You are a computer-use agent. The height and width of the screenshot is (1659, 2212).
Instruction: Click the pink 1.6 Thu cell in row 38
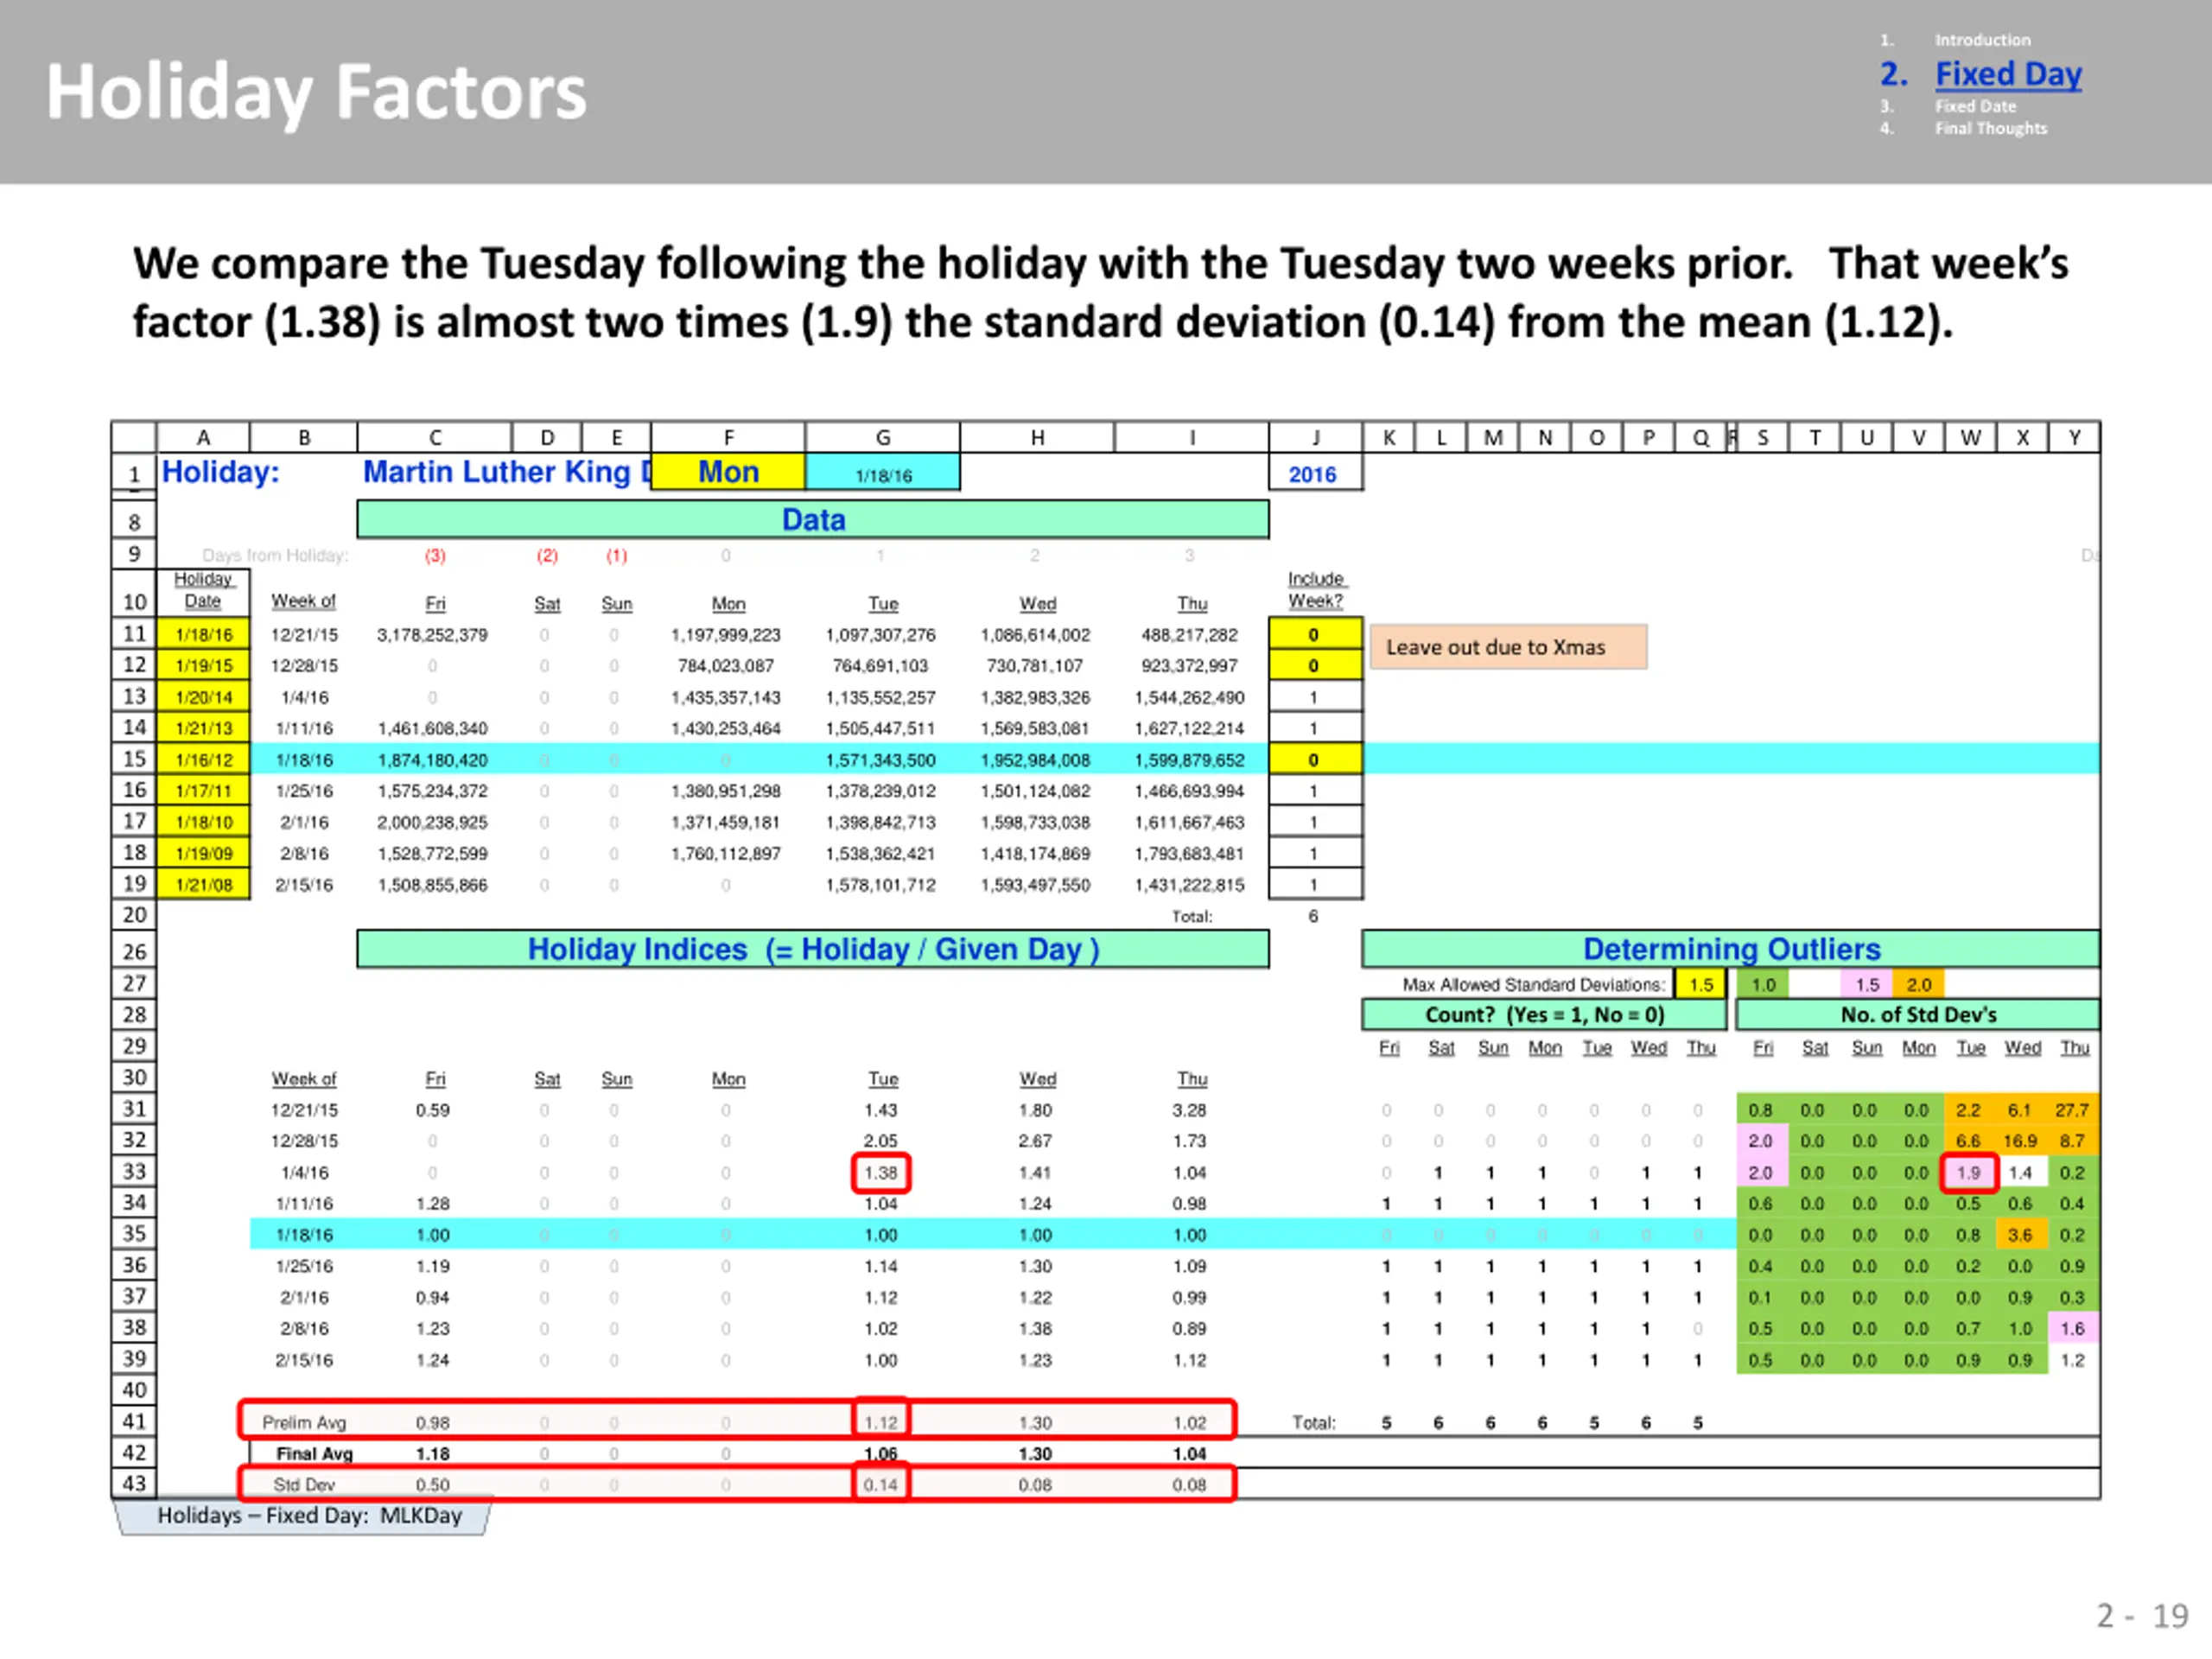pyautogui.click(x=2072, y=1328)
